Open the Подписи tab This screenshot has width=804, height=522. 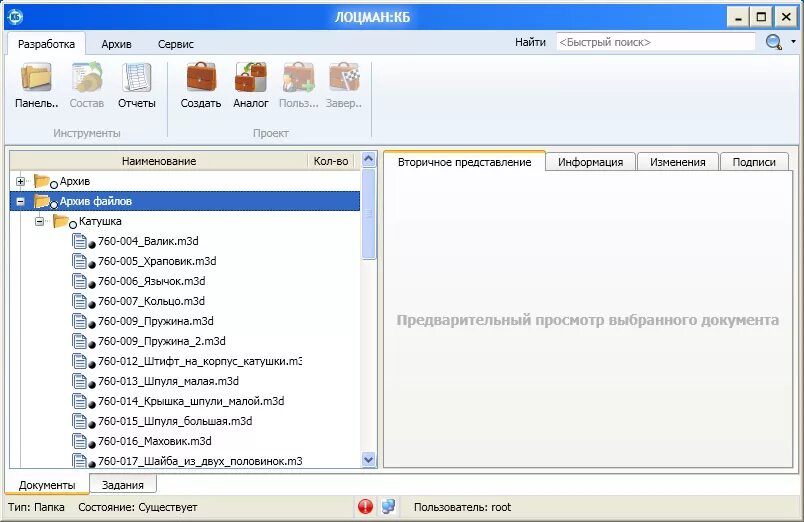coord(754,162)
